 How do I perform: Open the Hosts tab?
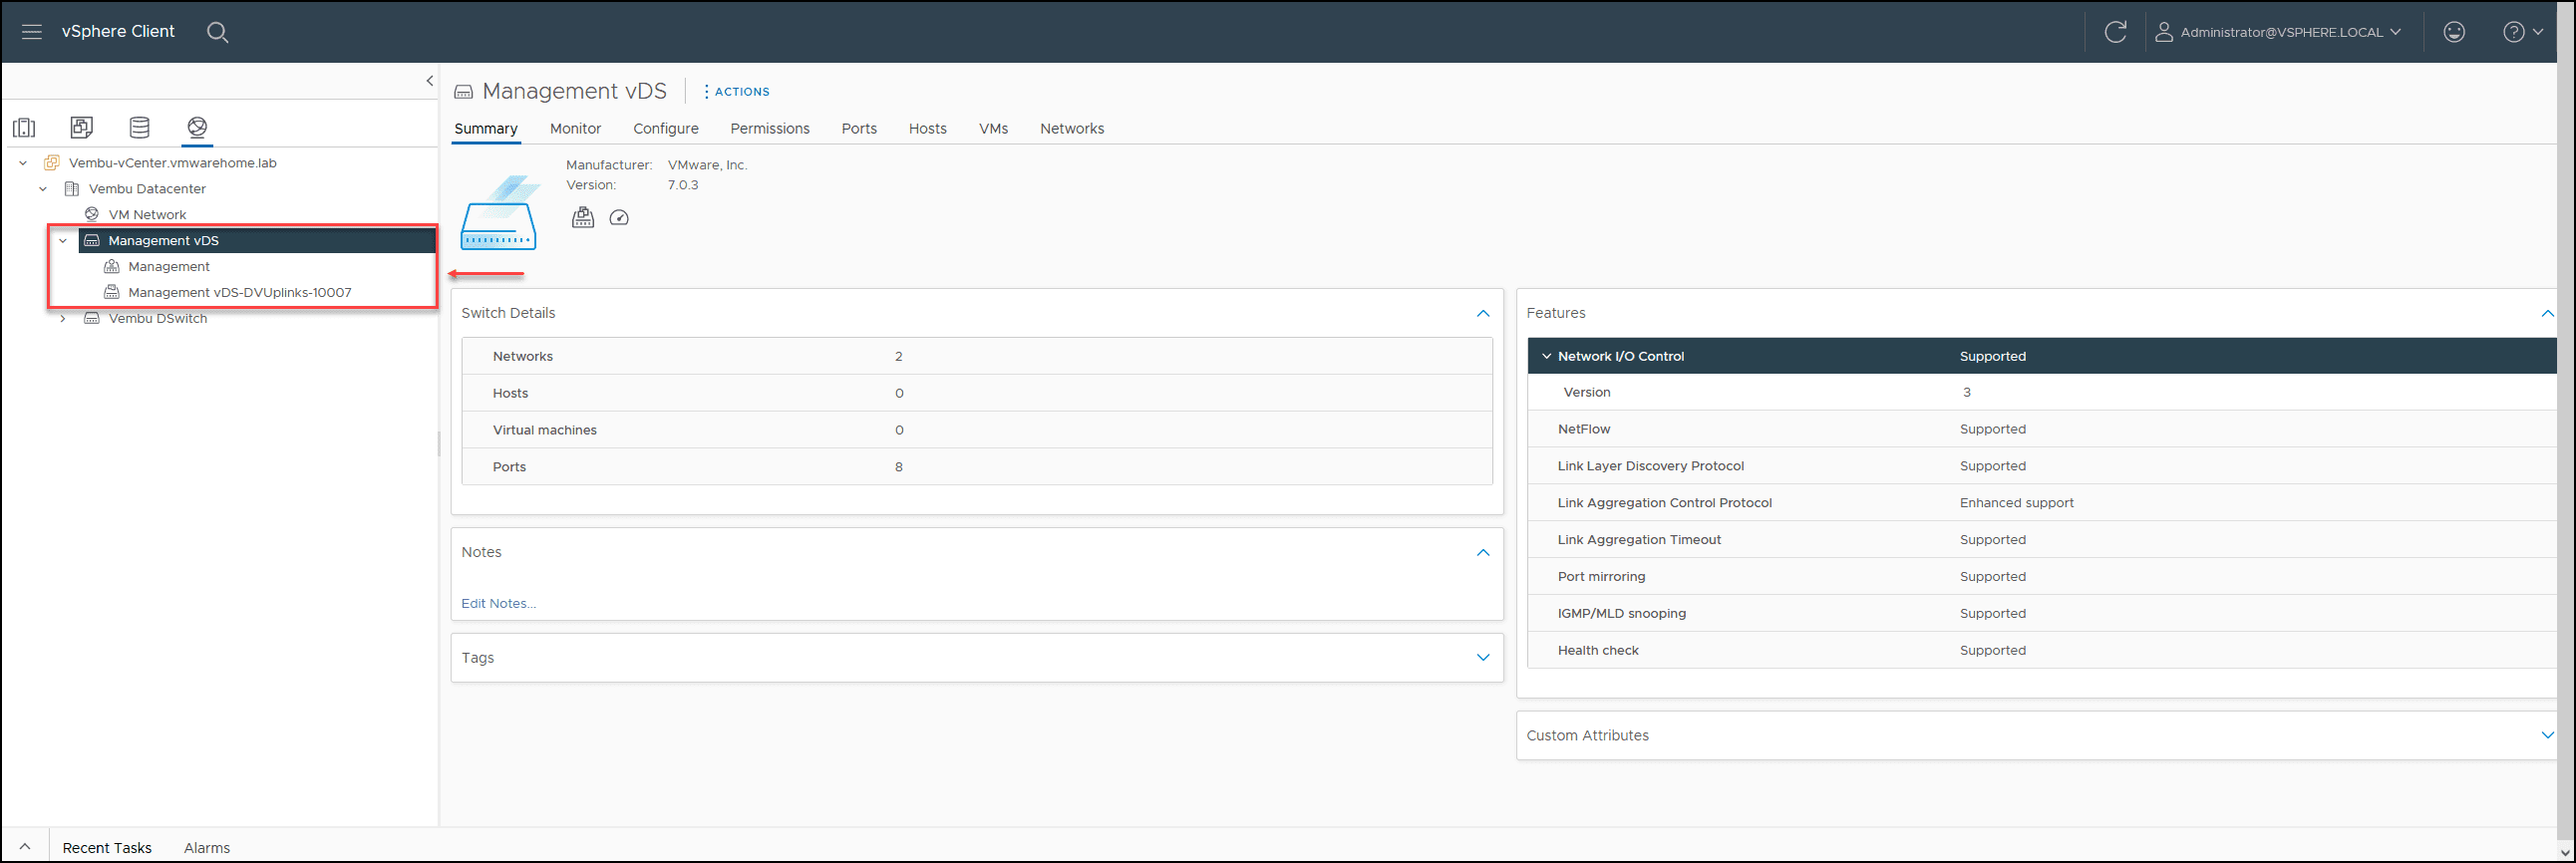pos(928,129)
